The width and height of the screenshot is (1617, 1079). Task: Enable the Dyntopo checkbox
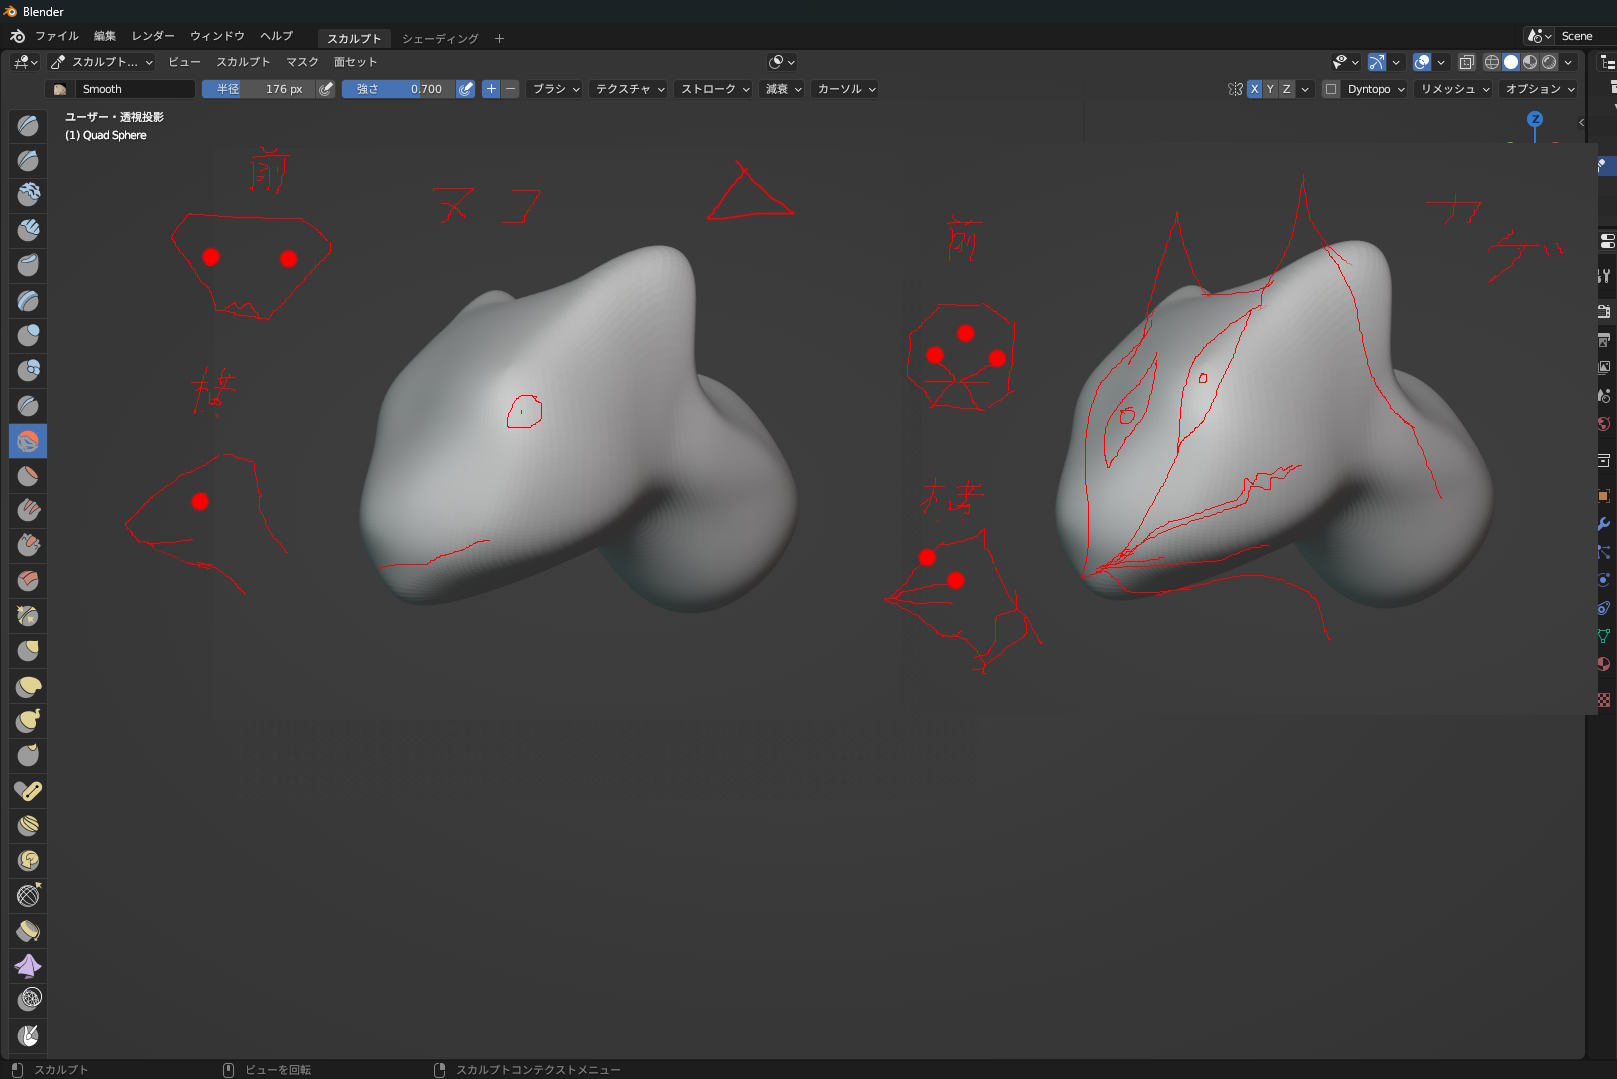coord(1331,89)
